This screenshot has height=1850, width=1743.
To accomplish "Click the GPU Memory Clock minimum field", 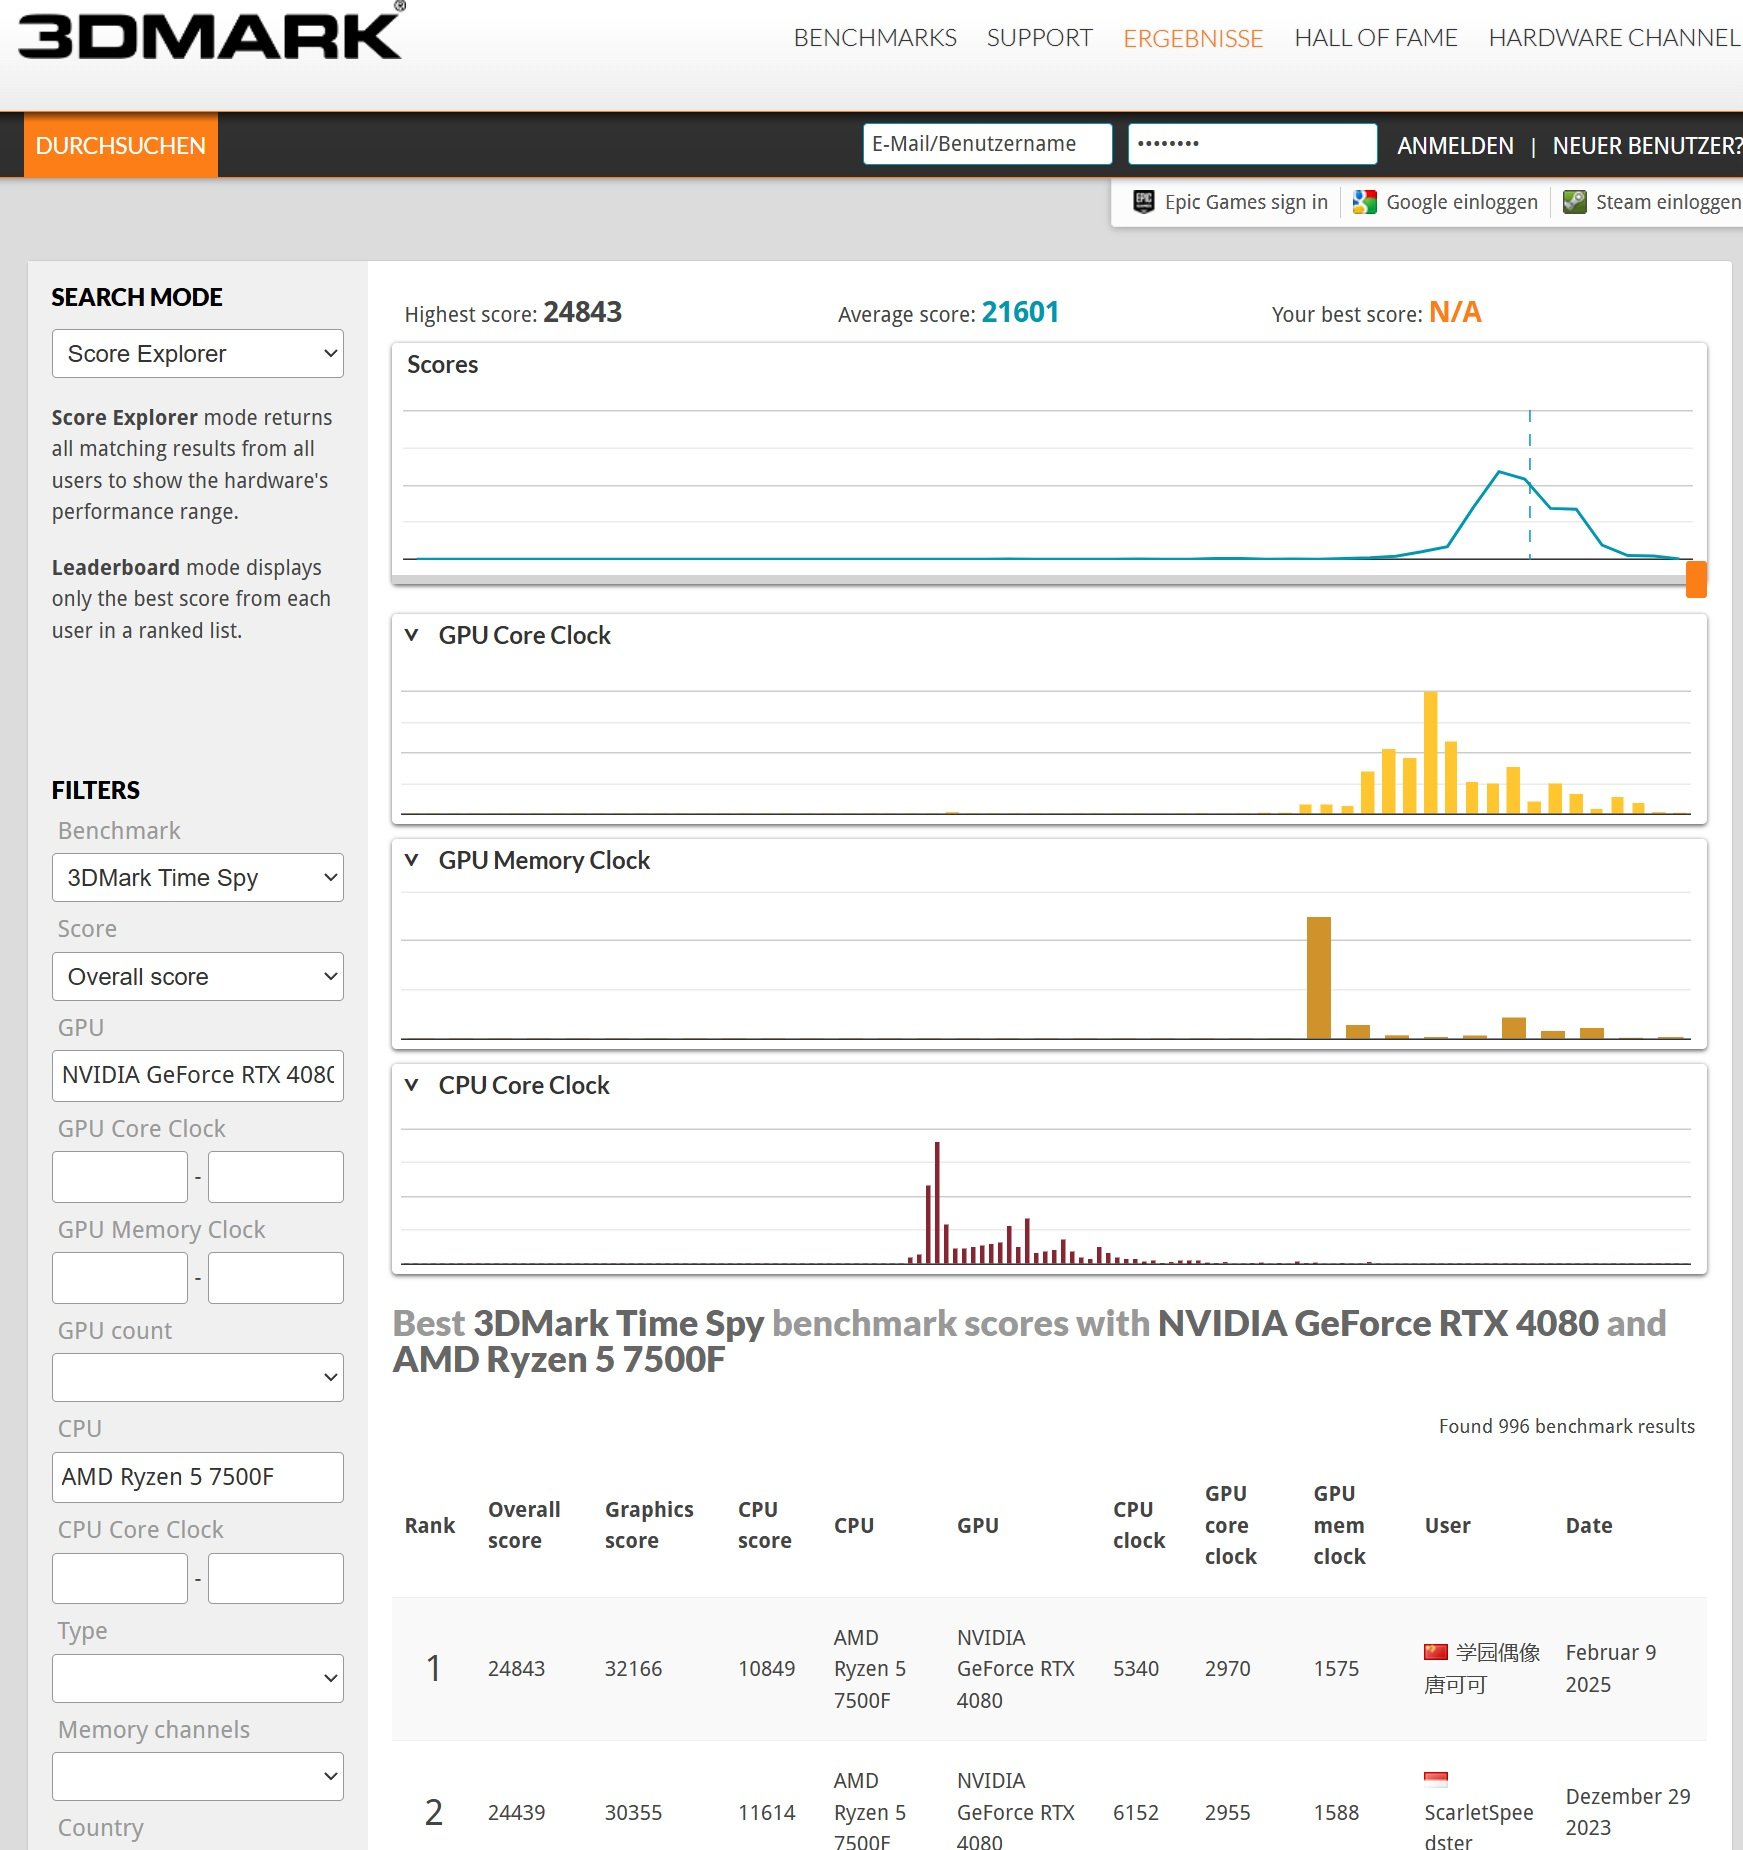I will 120,1278.
